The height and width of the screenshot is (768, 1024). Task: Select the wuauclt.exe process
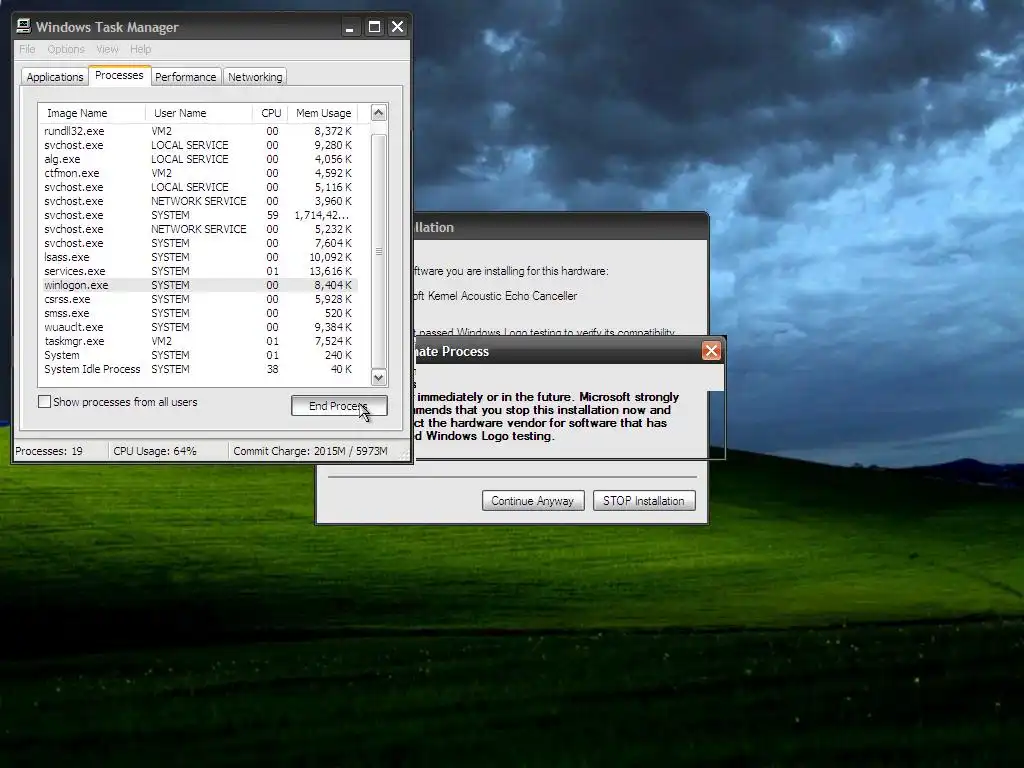click(199, 327)
